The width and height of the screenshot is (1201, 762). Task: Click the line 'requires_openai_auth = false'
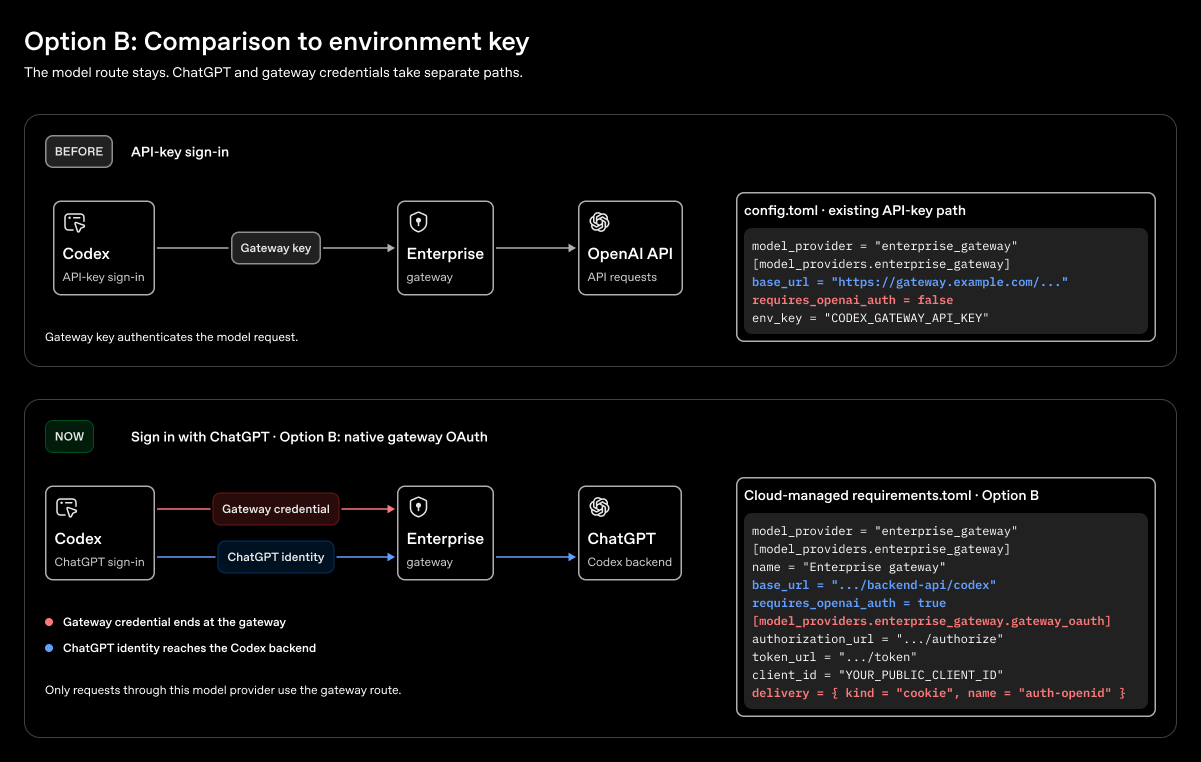pyautogui.click(x=852, y=300)
